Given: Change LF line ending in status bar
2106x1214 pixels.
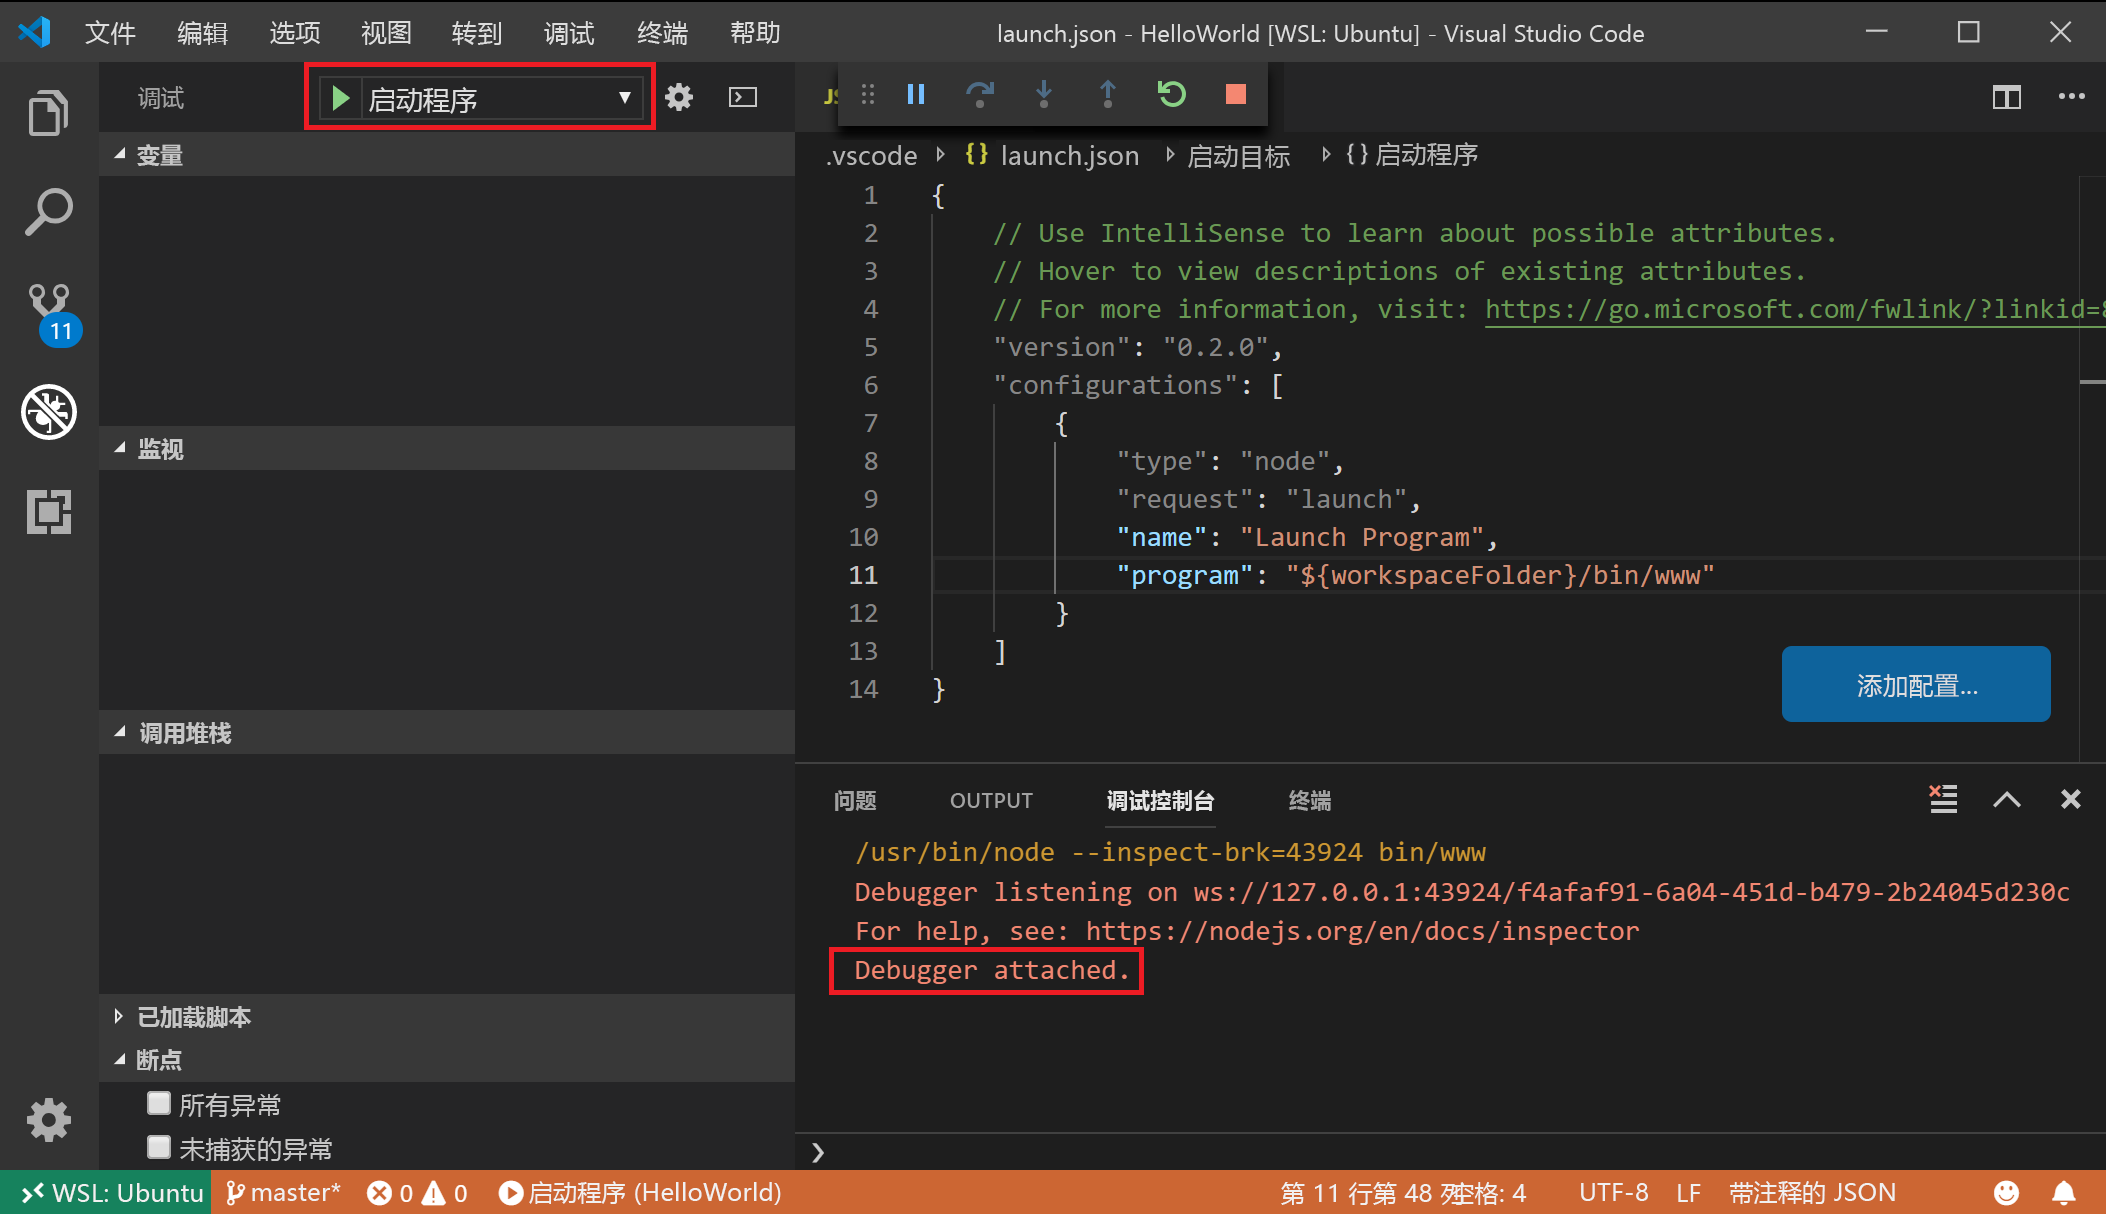Looking at the screenshot, I should 1688,1193.
